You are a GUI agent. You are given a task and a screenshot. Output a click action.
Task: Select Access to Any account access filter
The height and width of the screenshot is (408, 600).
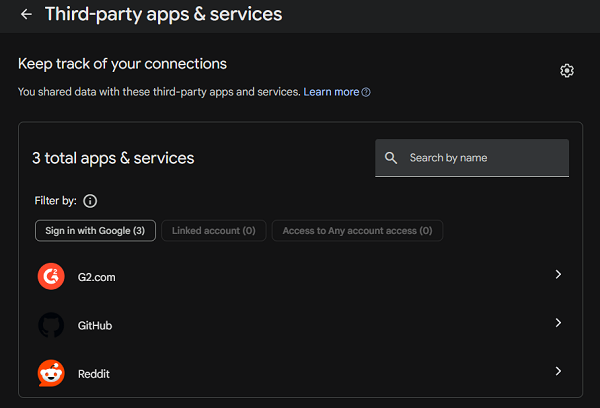click(x=357, y=230)
